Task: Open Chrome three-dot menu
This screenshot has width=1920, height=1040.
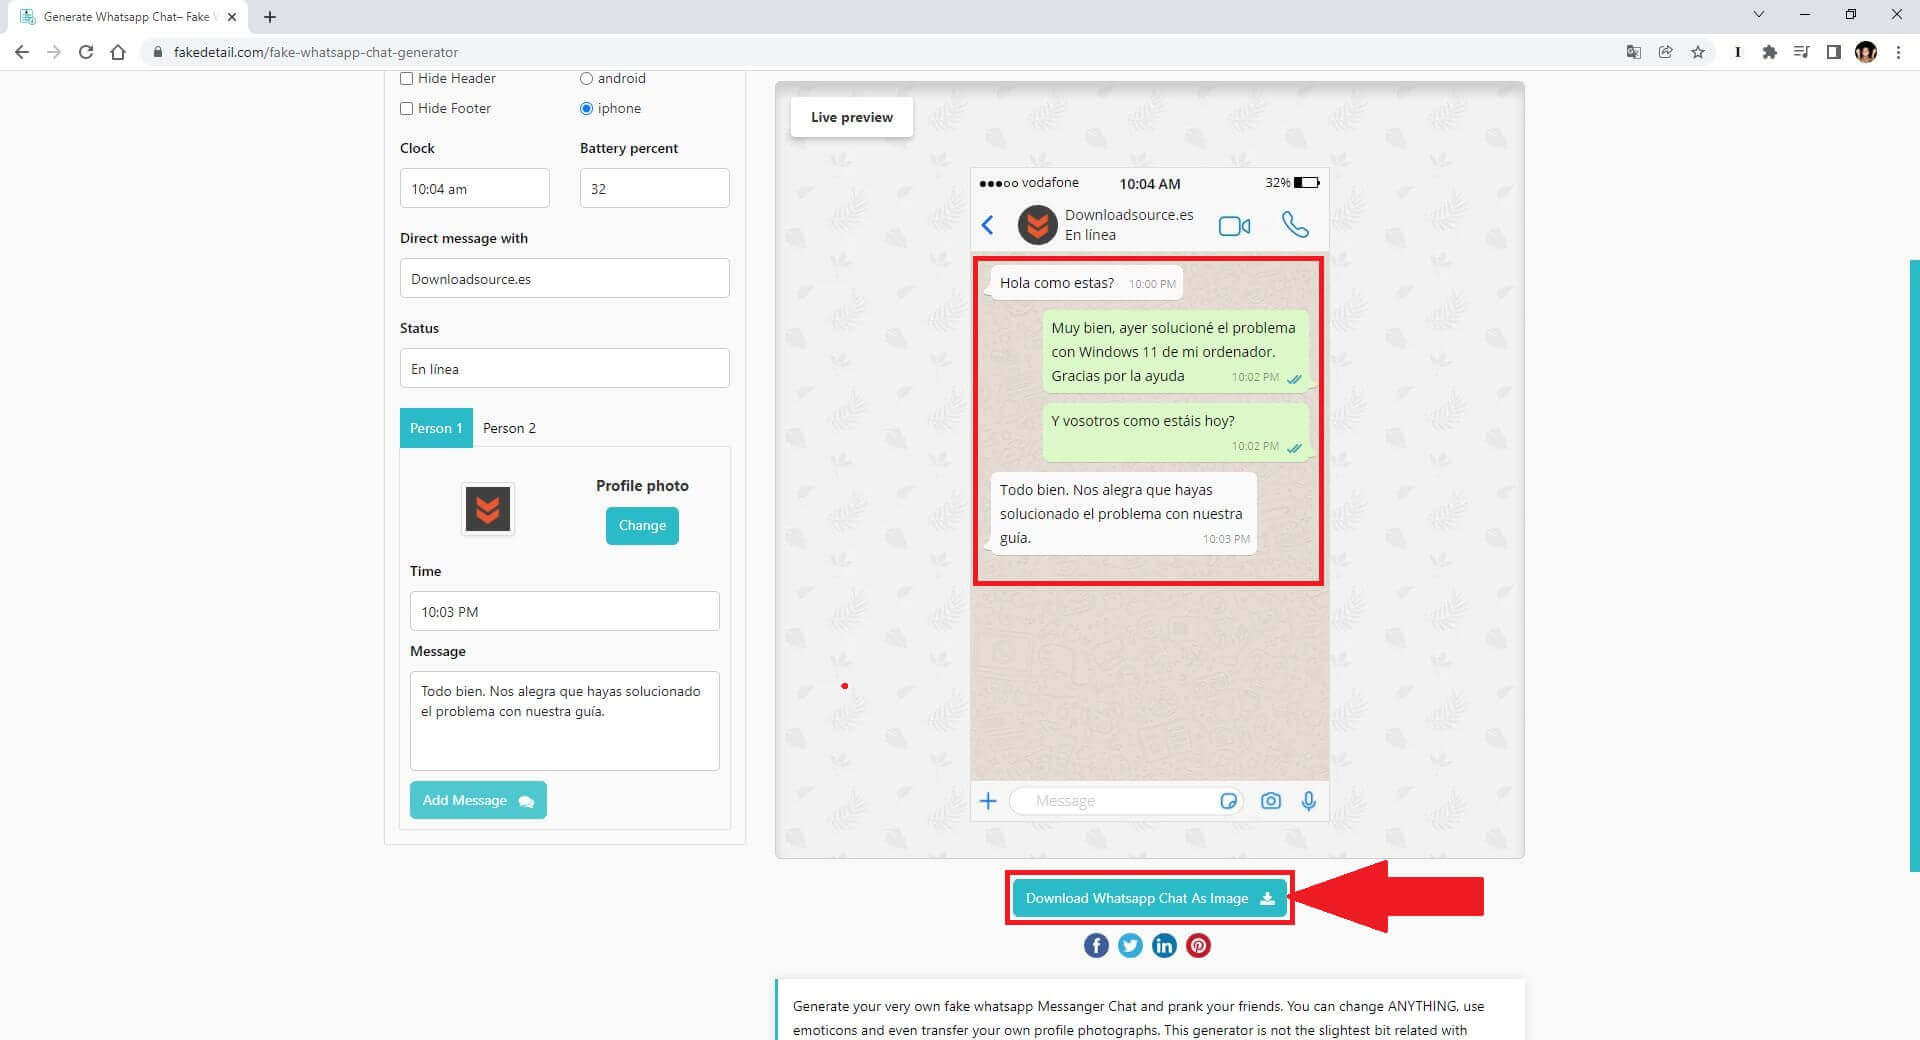Action: (x=1898, y=52)
